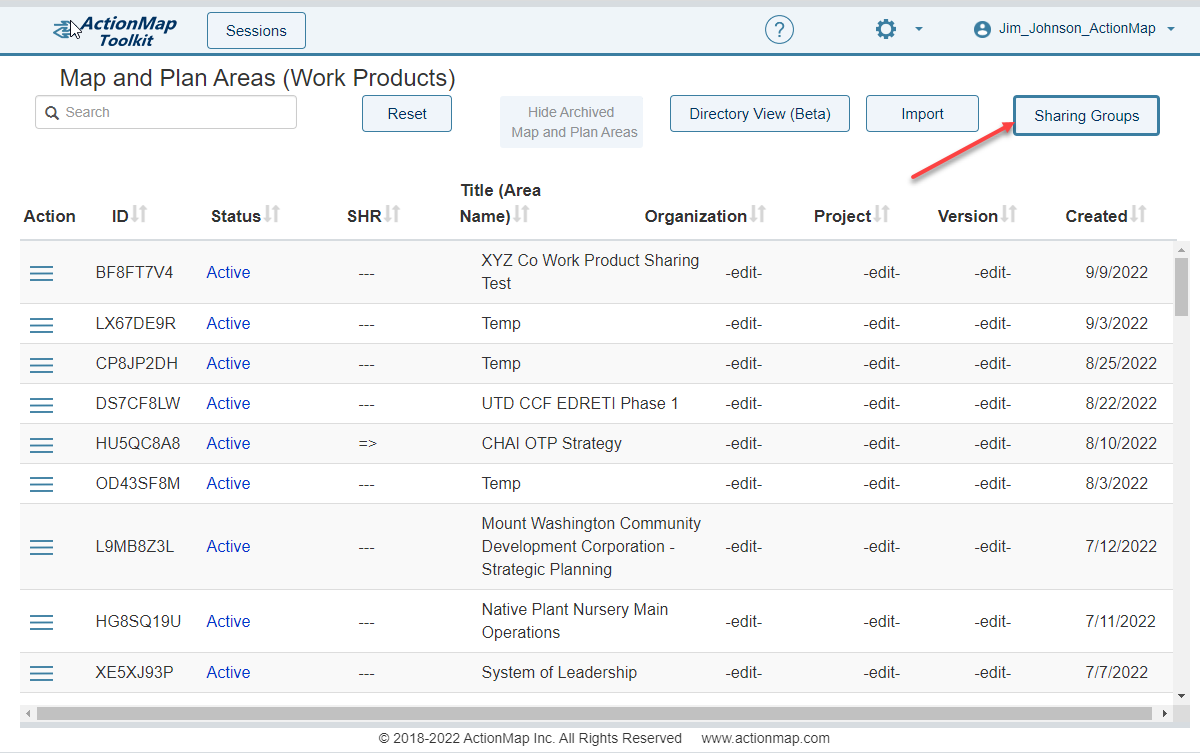This screenshot has width=1200, height=753.
Task: Select title 'CHAI OTP Strategy'
Action: tap(552, 444)
